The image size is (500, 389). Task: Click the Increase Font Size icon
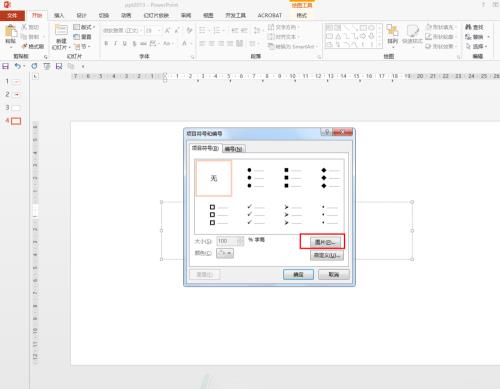pyautogui.click(x=168, y=30)
